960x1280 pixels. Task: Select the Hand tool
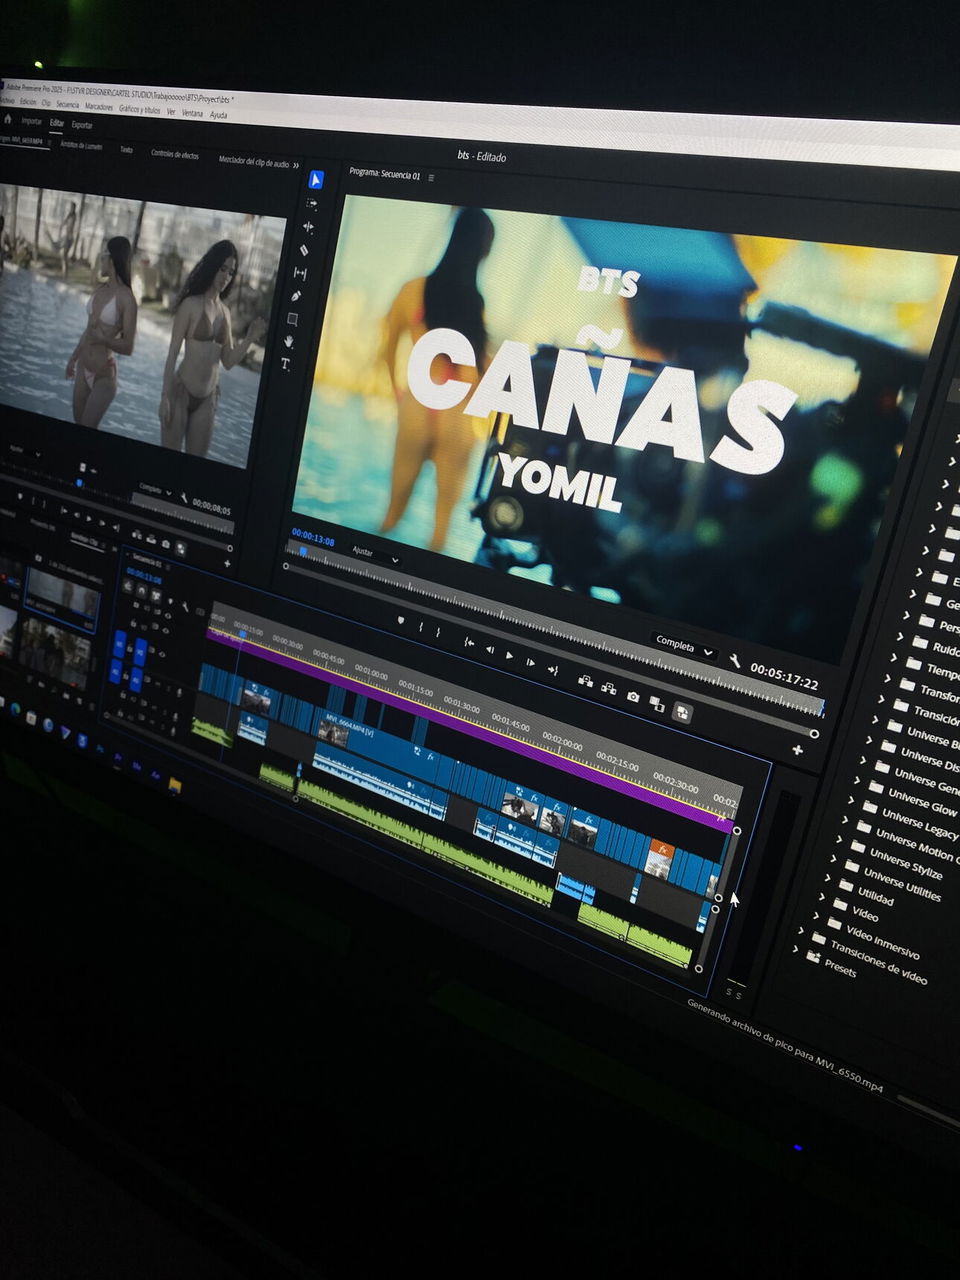[289, 342]
